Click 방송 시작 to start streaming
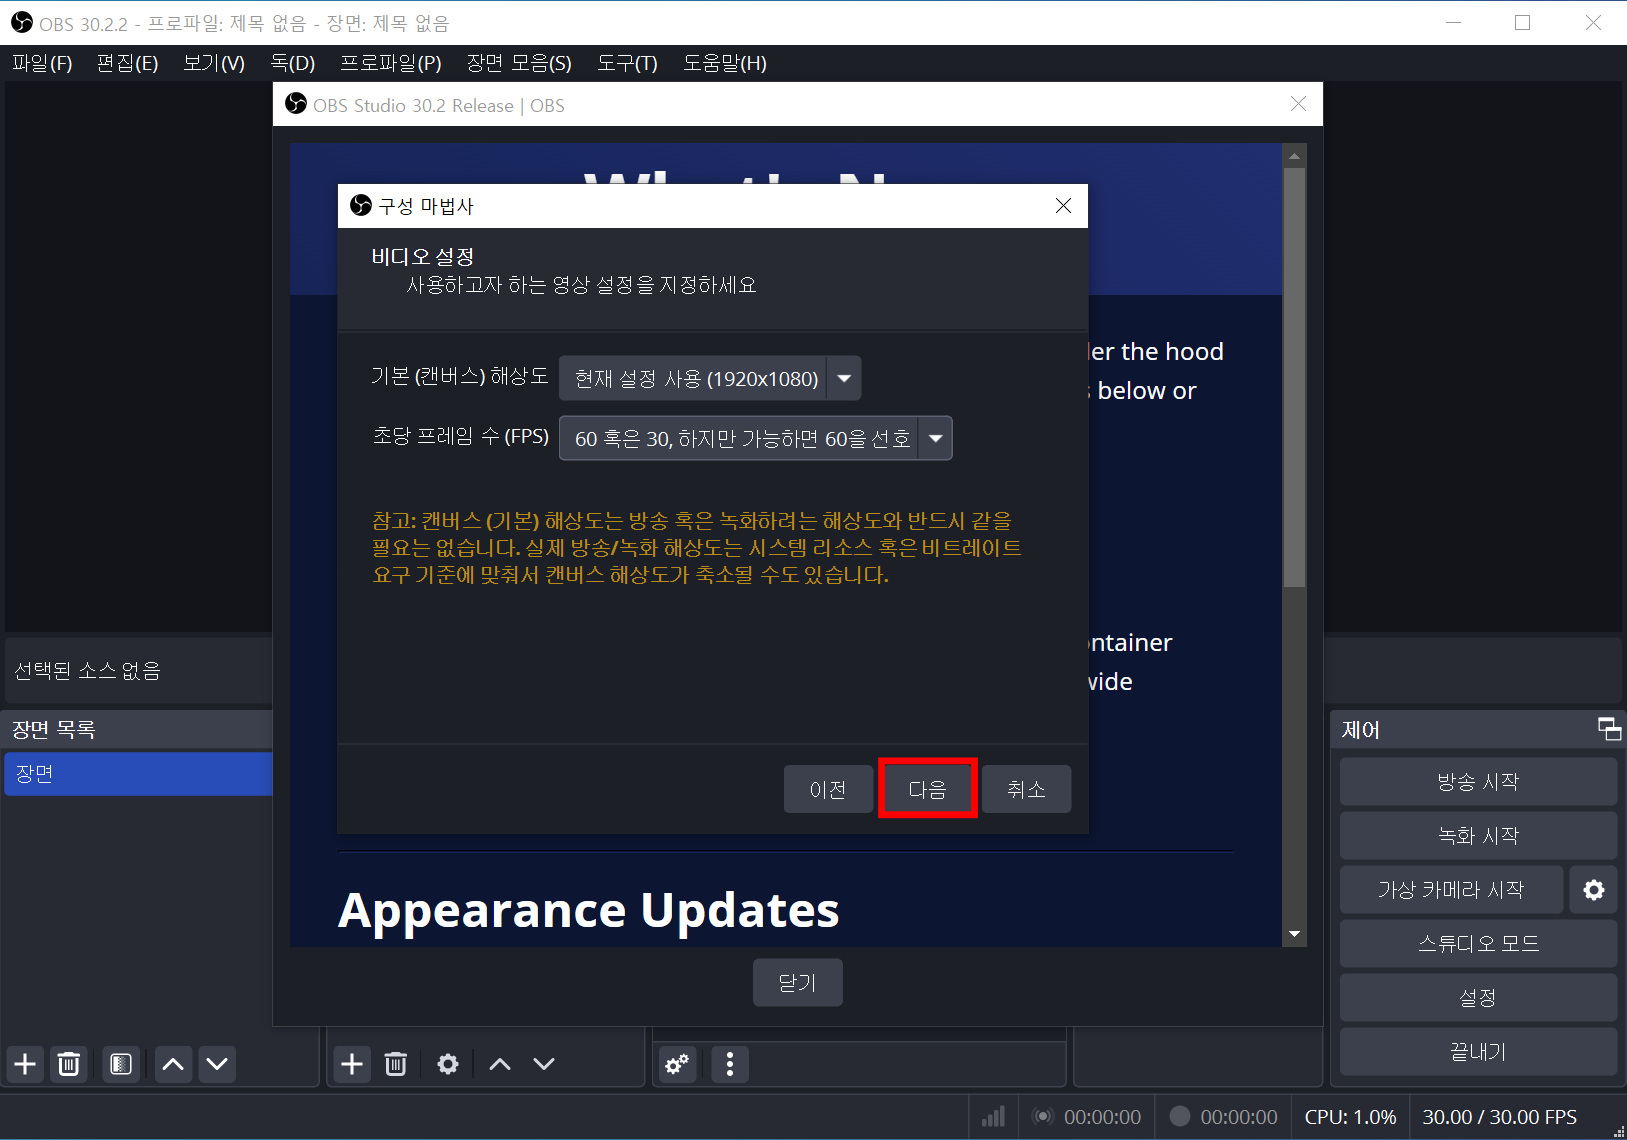 (x=1478, y=781)
